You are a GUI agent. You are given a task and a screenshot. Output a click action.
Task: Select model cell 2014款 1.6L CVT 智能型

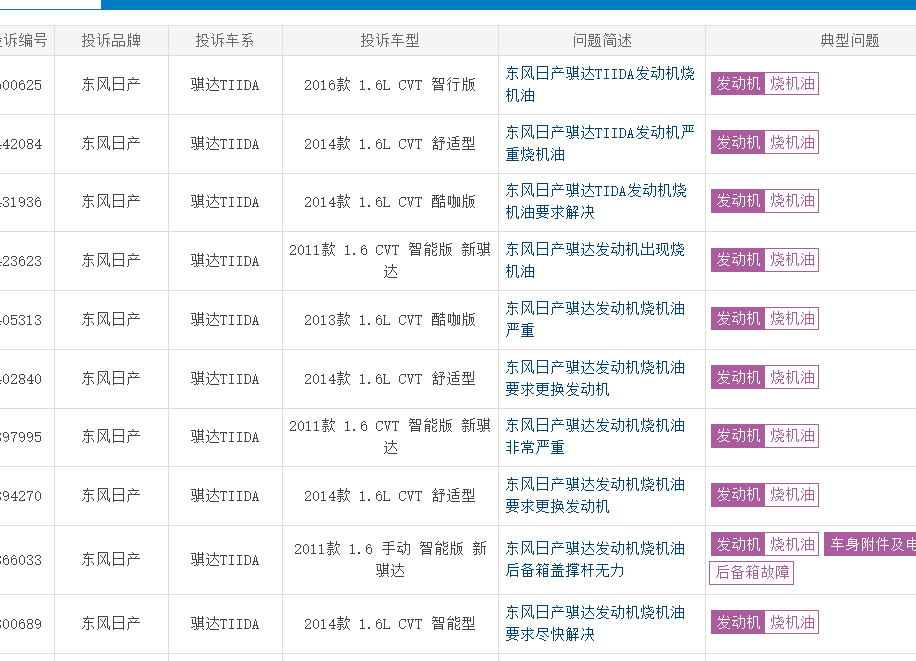click(390, 624)
